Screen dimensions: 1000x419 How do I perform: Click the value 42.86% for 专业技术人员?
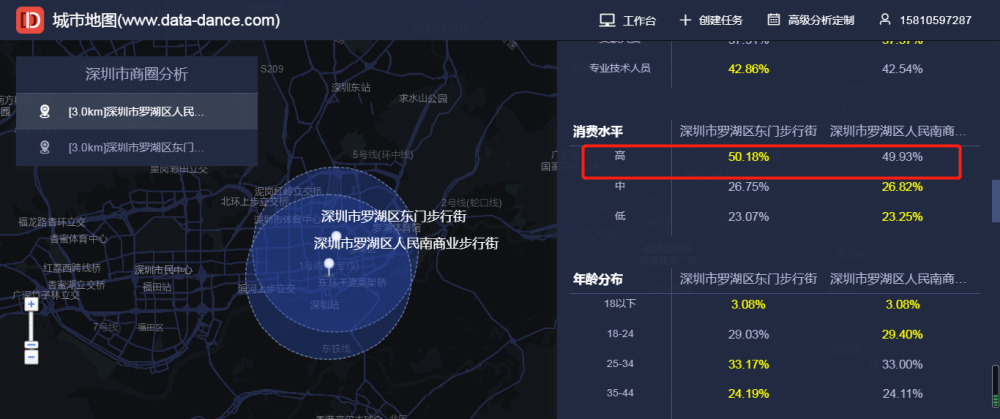click(748, 69)
